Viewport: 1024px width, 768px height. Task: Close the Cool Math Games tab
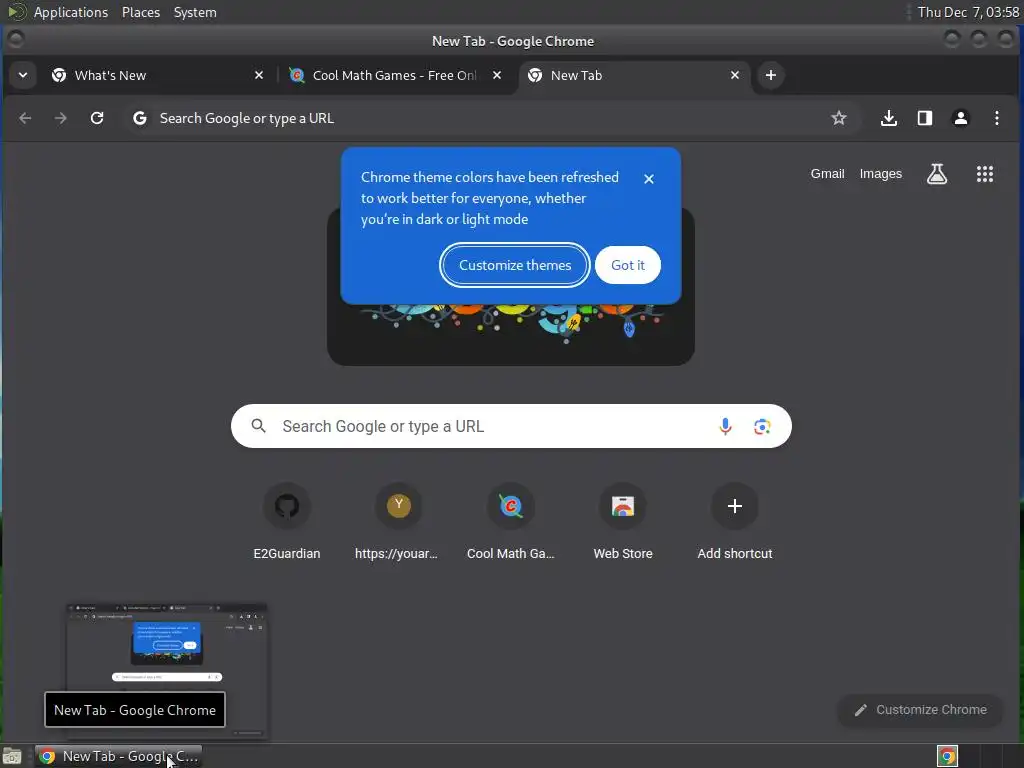click(497, 75)
